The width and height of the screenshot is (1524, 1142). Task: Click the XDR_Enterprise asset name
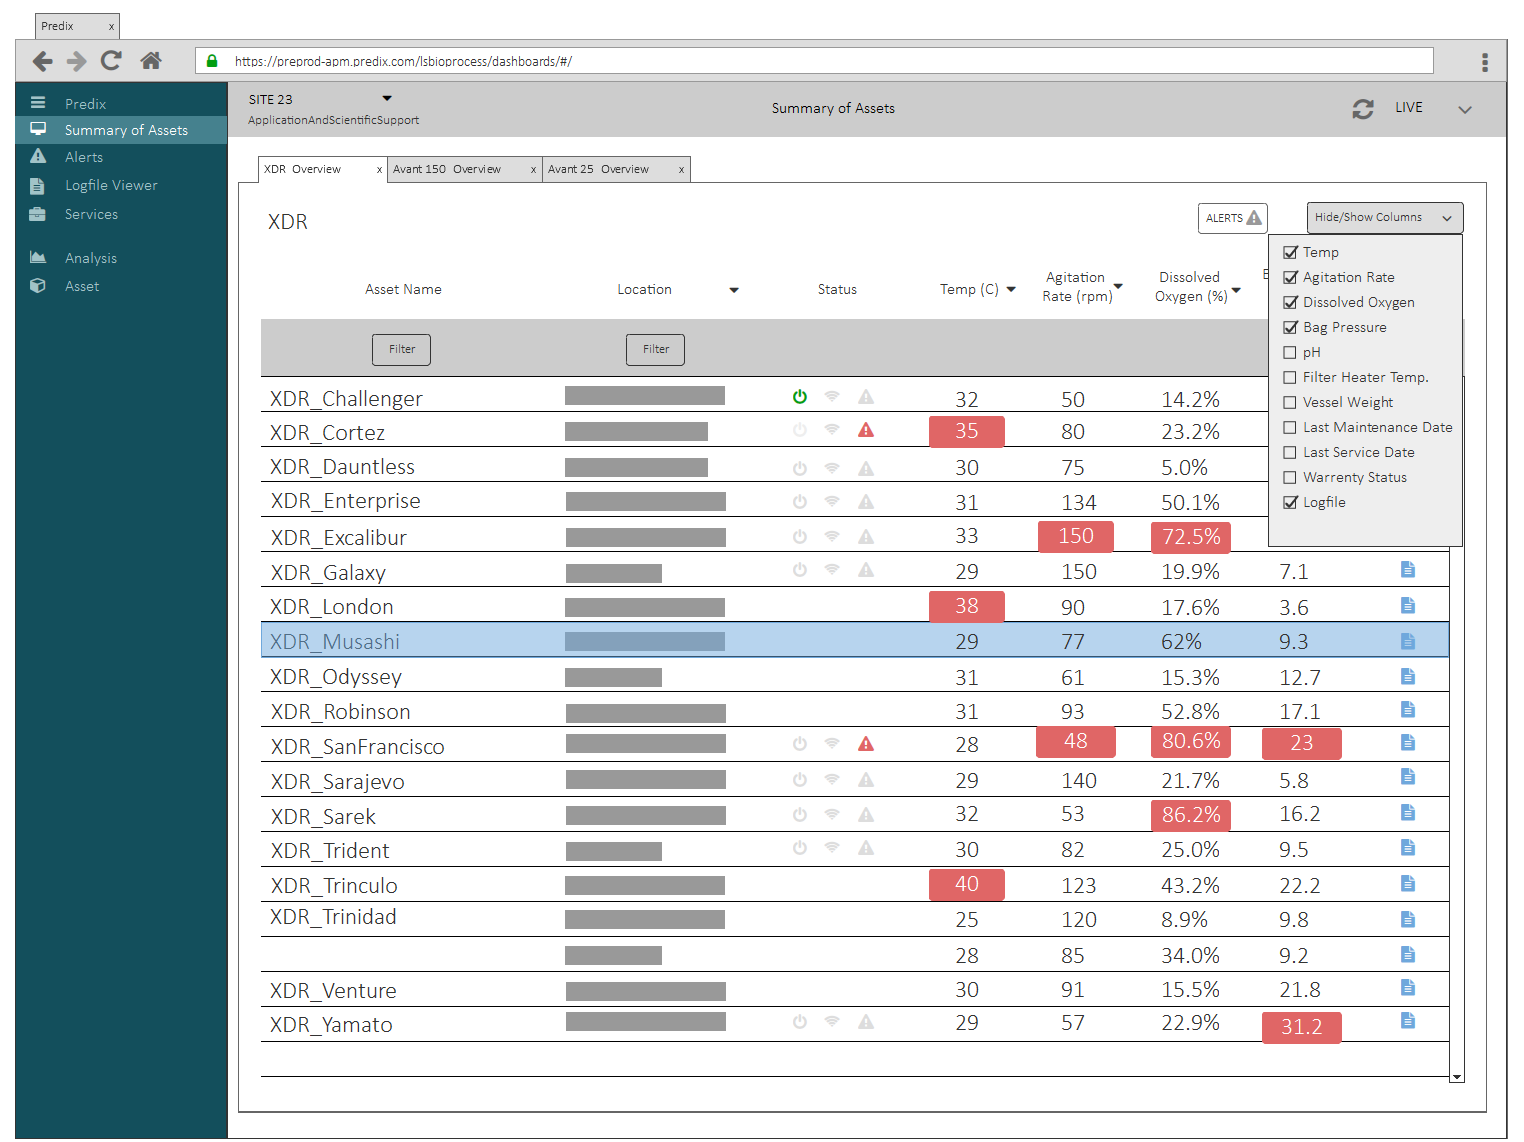click(x=346, y=501)
